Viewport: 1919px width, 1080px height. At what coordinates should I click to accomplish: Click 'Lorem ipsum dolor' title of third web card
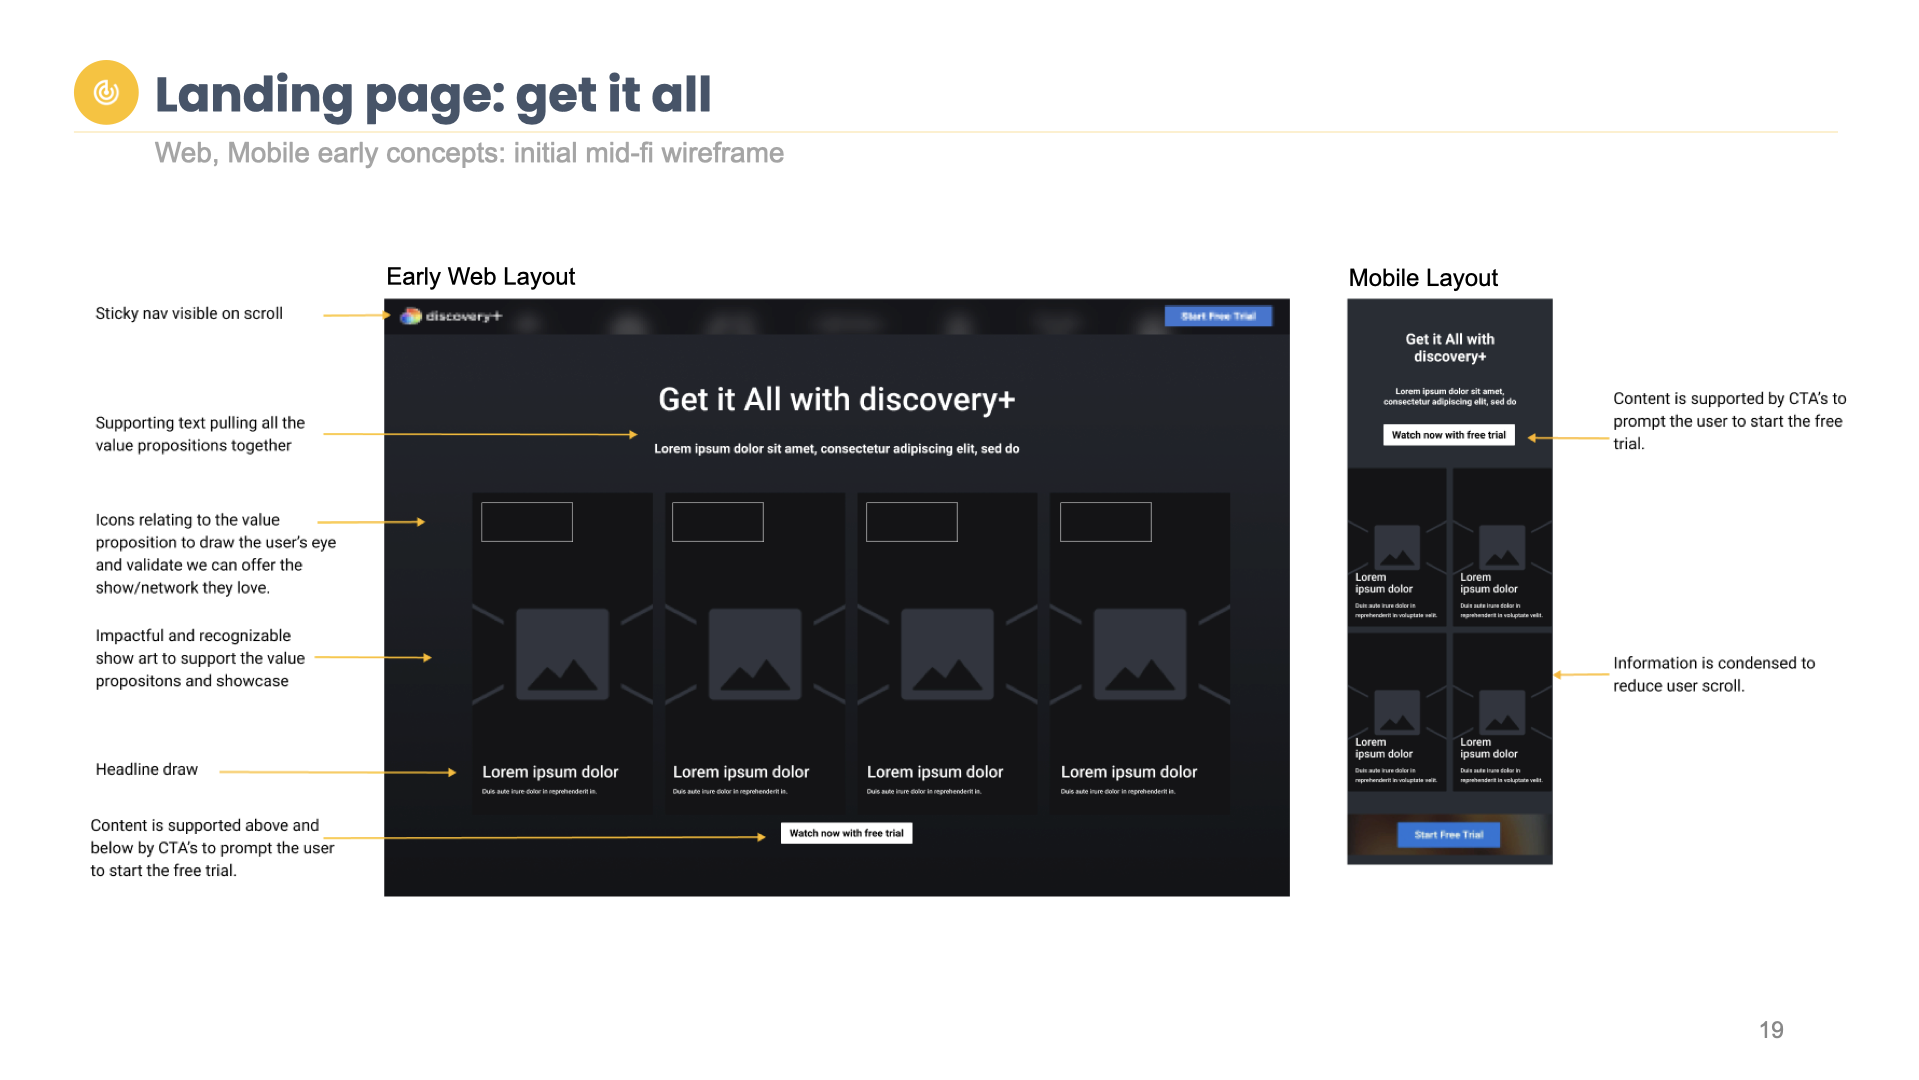[935, 772]
